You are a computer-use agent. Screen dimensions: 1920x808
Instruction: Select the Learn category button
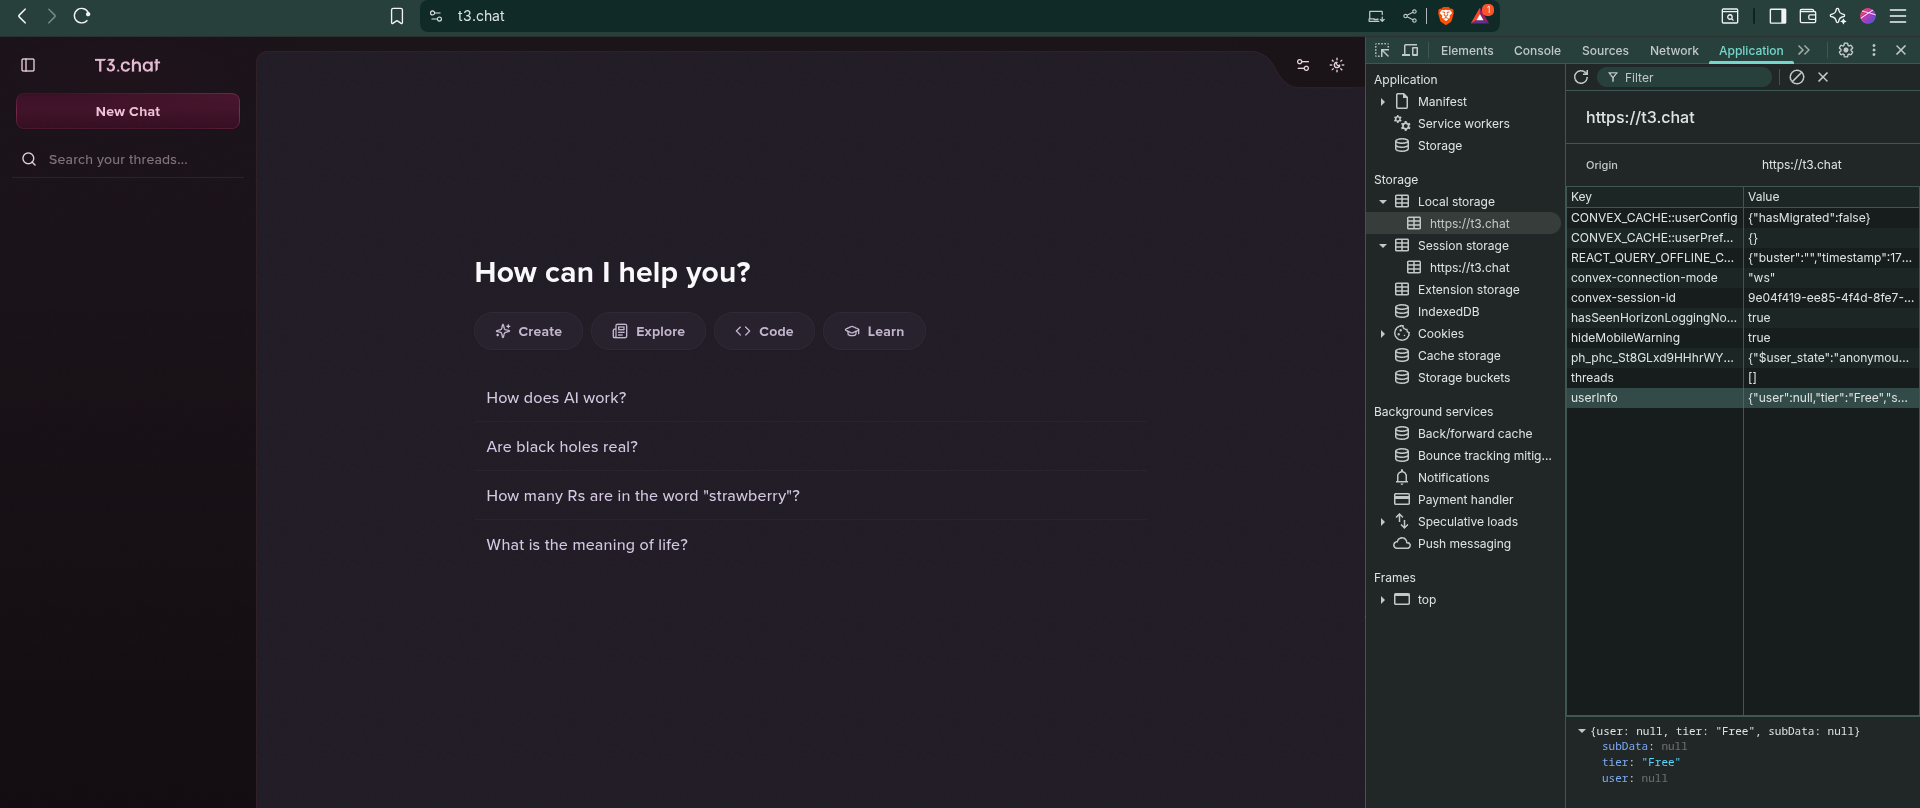click(x=874, y=331)
